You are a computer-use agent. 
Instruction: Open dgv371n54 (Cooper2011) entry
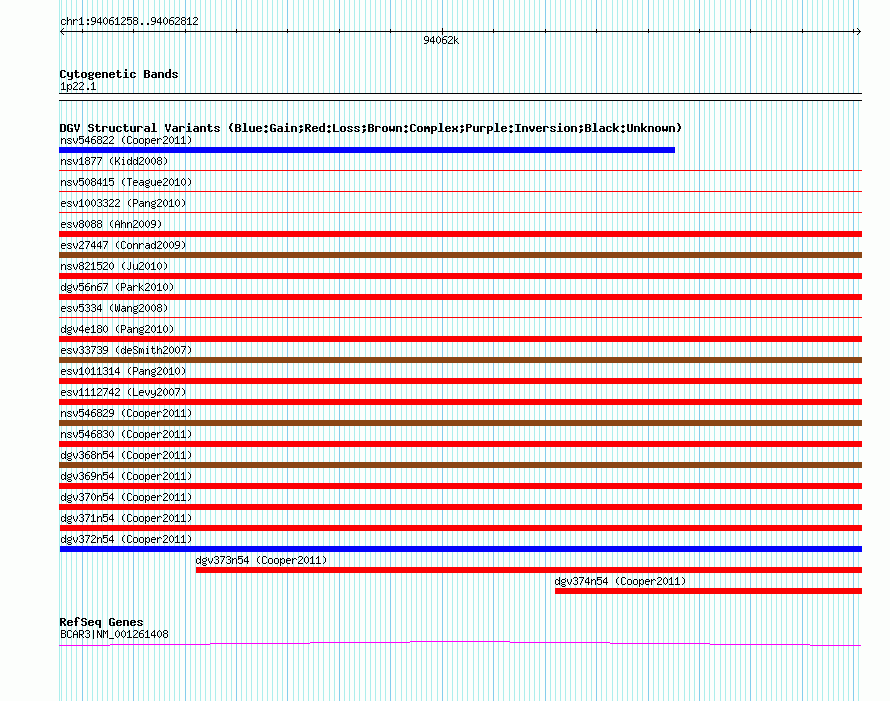point(126,518)
